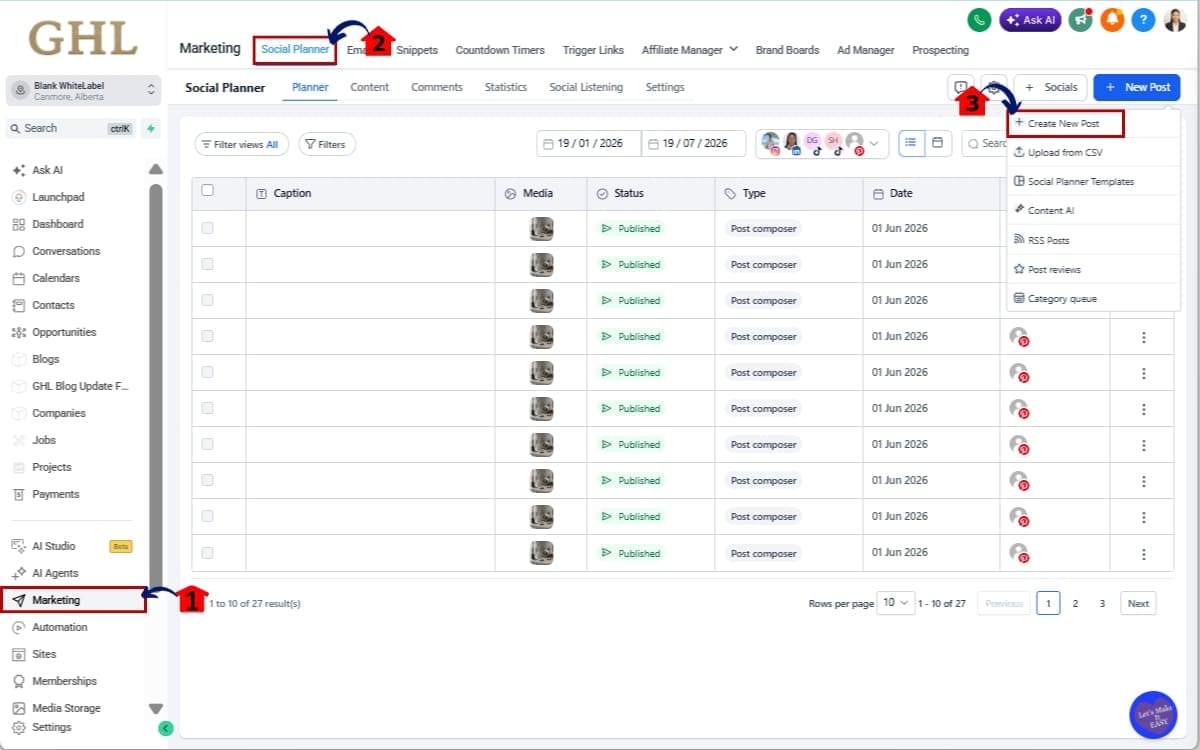Check the first post row checkbox
Viewport: 1200px width, 750px height.
[208, 228]
